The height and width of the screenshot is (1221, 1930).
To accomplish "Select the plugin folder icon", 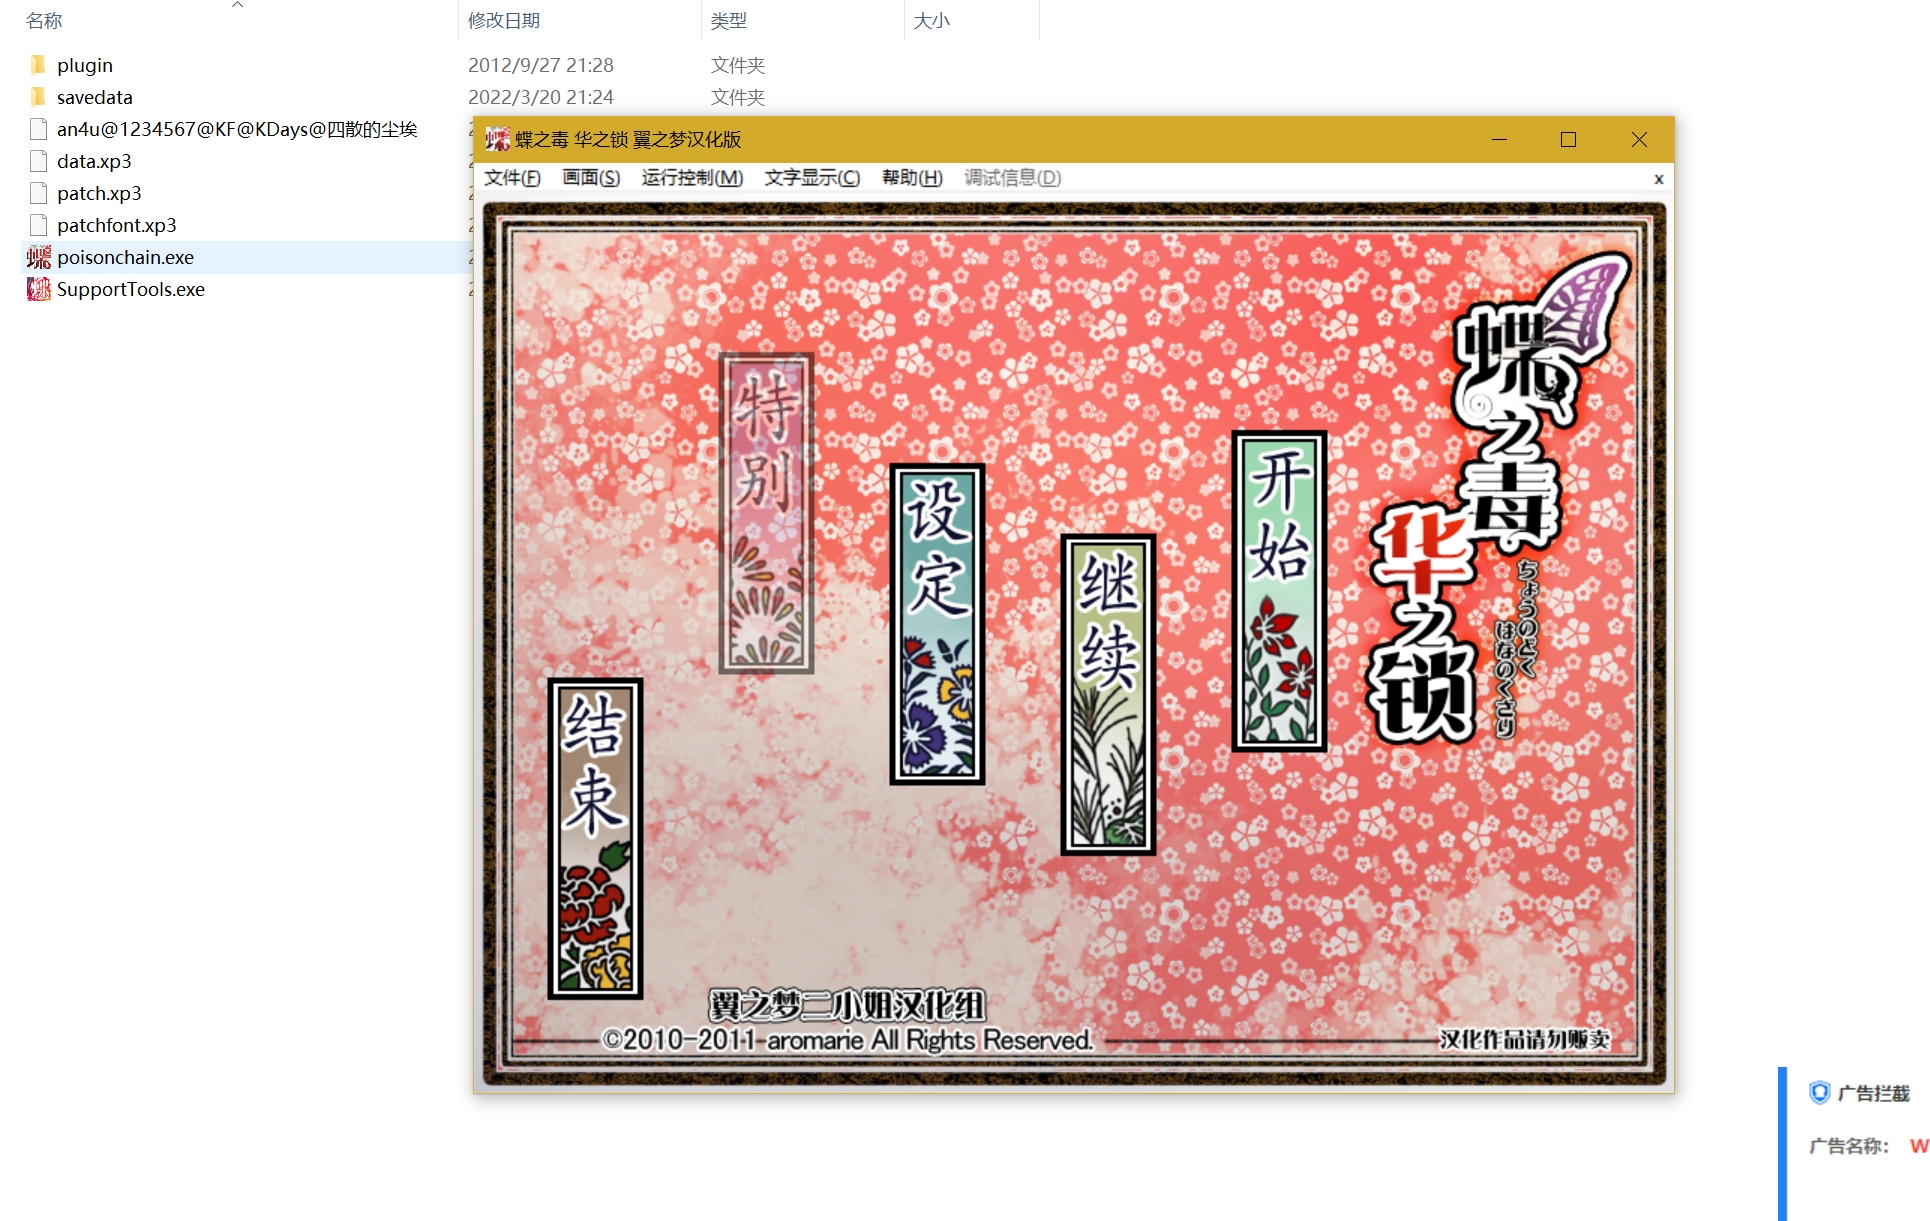I will click(x=39, y=65).
